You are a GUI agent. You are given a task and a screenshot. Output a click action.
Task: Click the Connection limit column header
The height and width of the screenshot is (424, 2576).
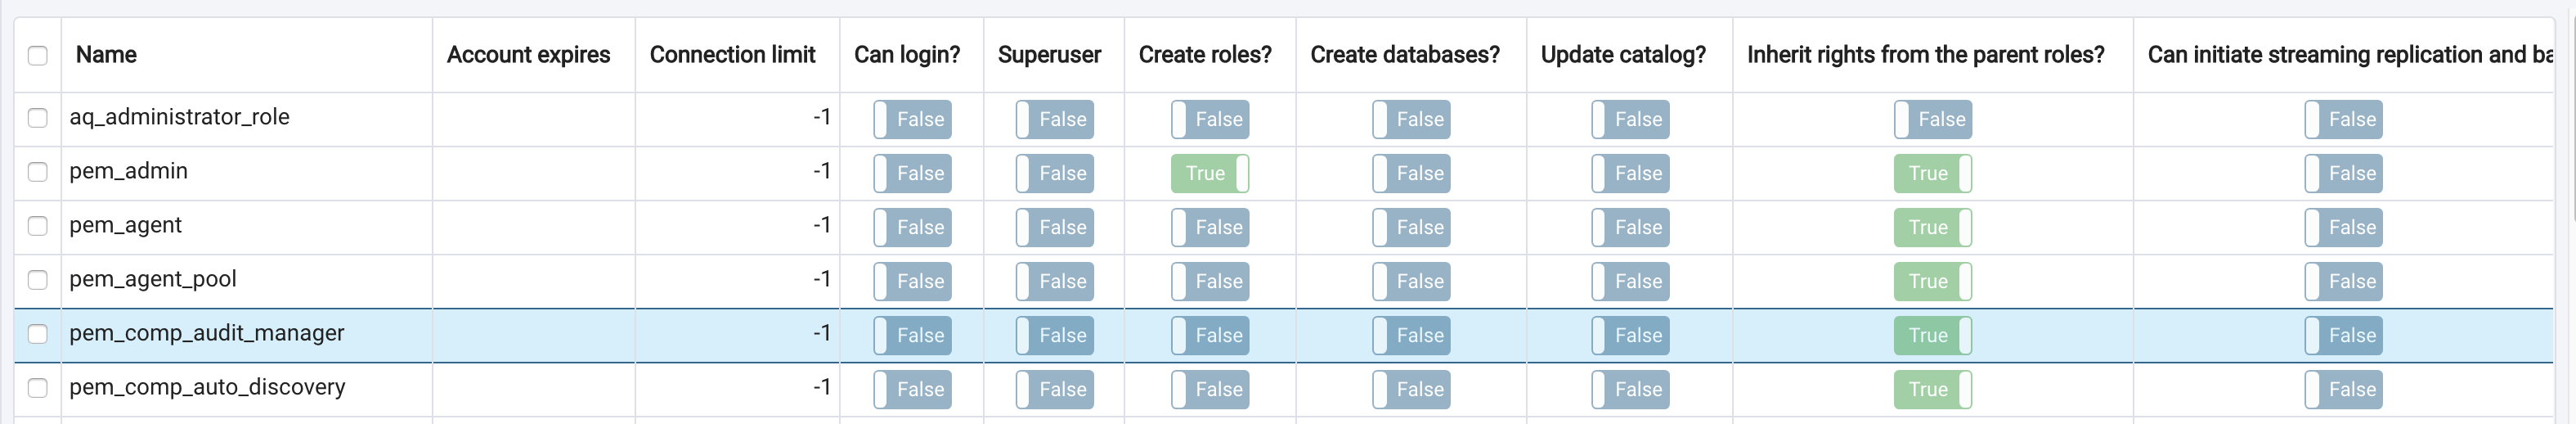pos(732,55)
